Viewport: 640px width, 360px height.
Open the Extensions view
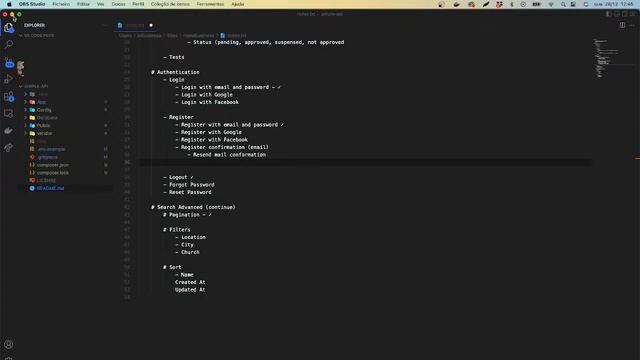coord(9,97)
